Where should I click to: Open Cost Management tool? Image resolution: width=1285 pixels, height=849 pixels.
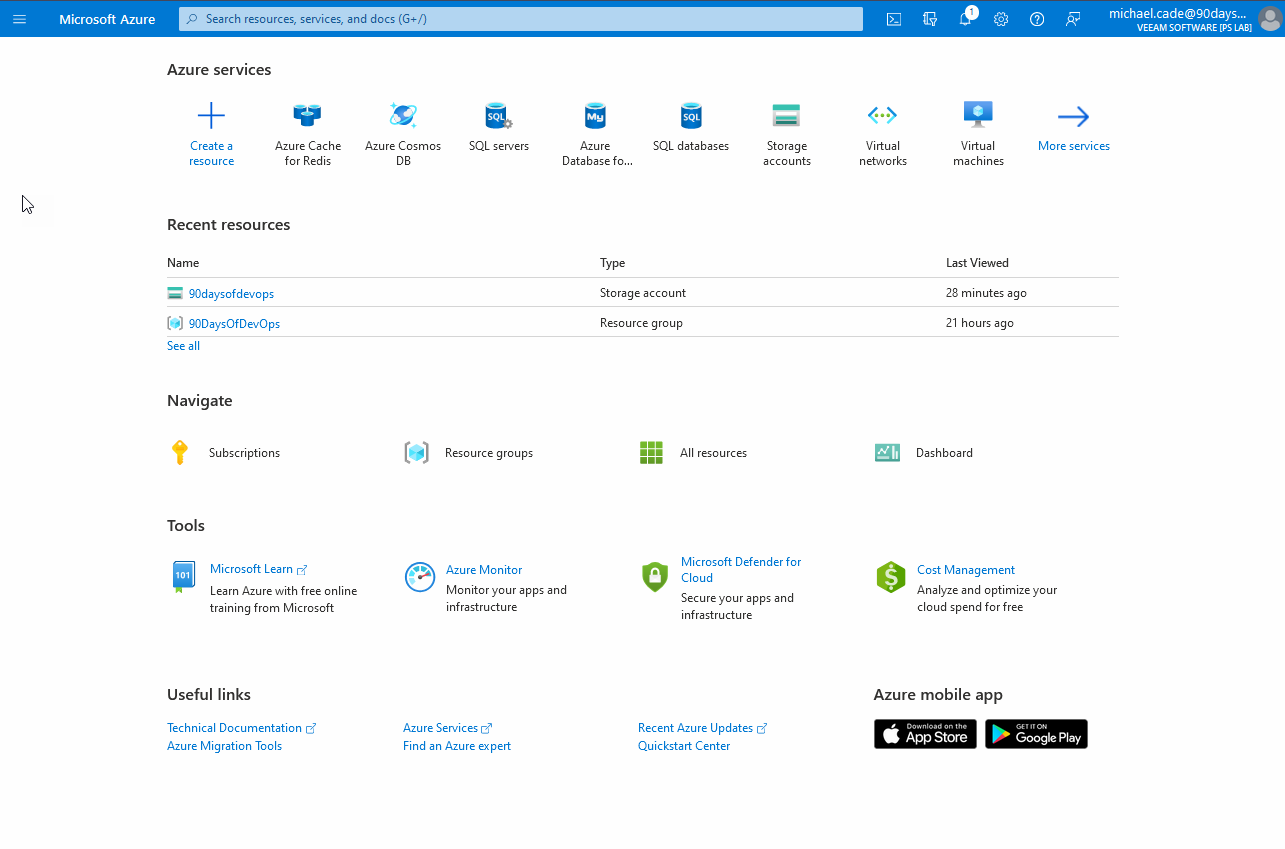pos(965,570)
